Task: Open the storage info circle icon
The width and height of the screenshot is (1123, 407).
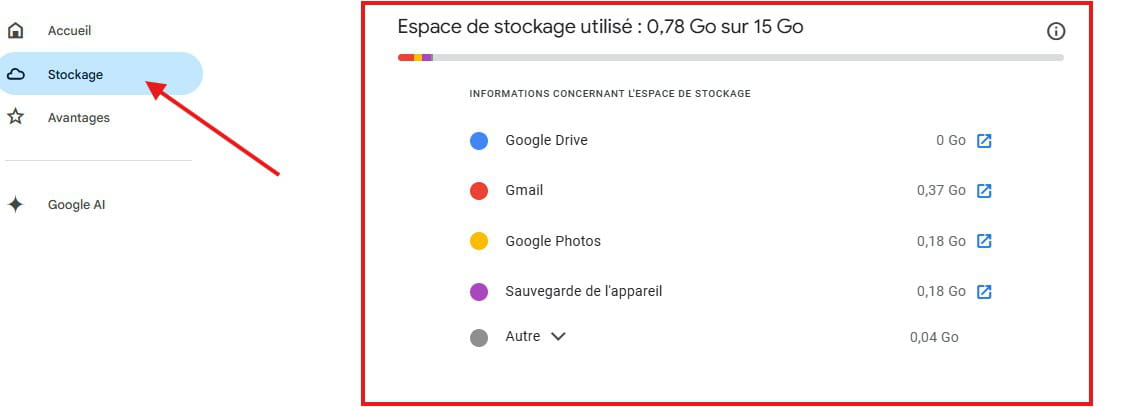Action: 1055,31
